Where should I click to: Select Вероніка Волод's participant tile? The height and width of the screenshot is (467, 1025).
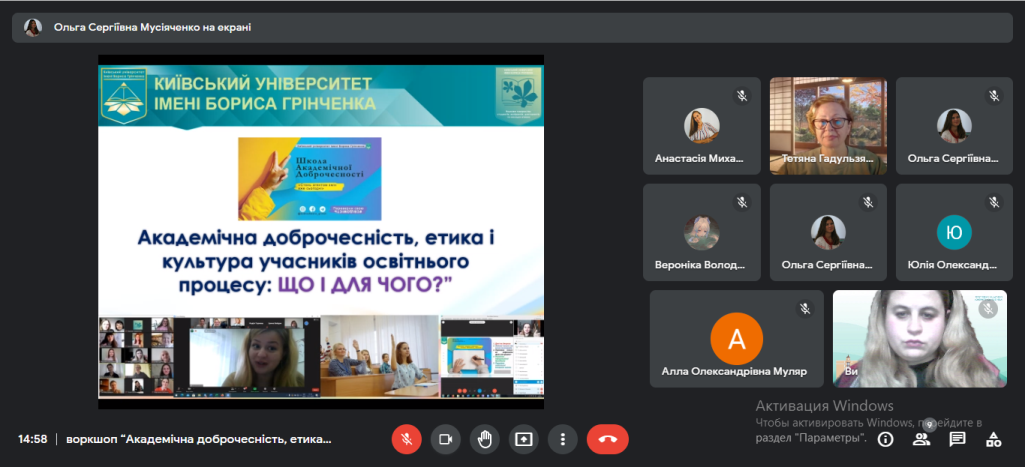point(701,232)
